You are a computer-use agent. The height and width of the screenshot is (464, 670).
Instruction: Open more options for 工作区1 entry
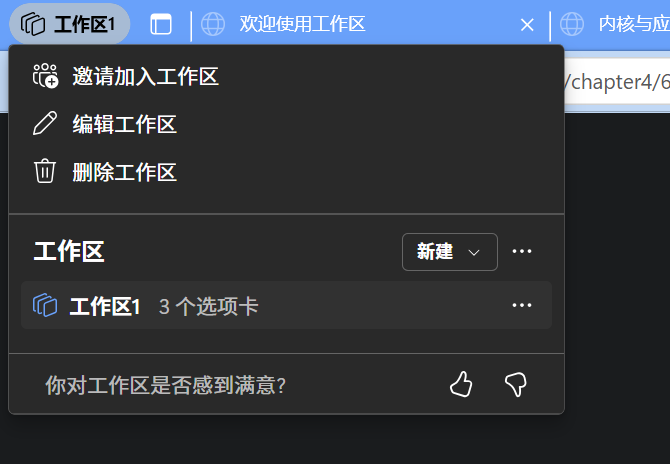click(522, 305)
